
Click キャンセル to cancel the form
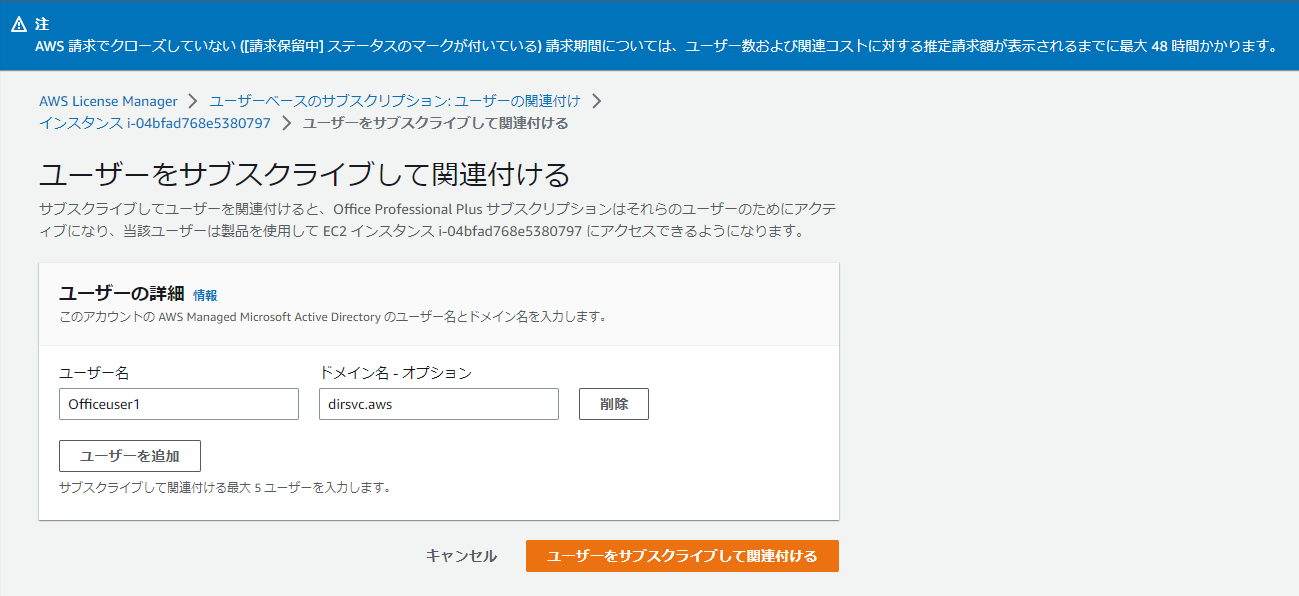(x=461, y=556)
